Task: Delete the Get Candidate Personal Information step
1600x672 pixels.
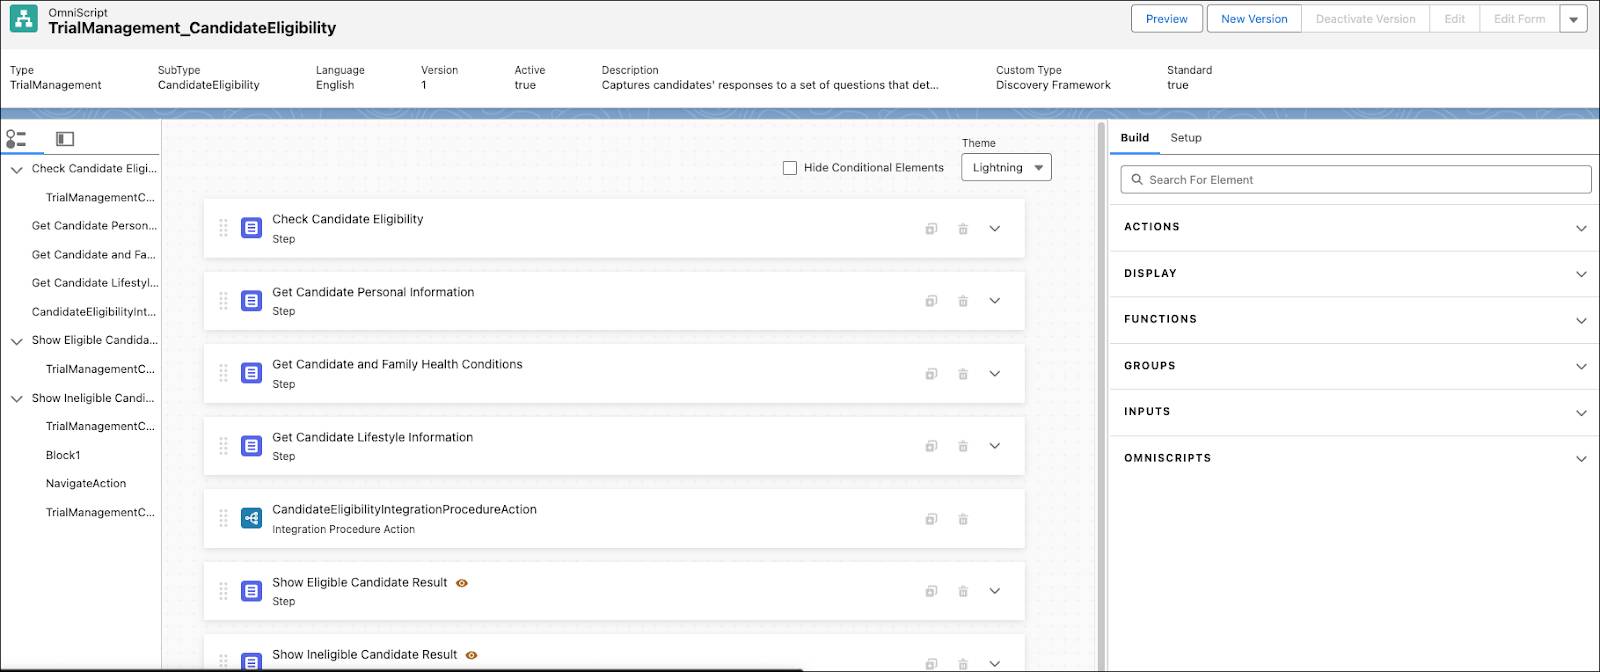Action: [963, 301]
